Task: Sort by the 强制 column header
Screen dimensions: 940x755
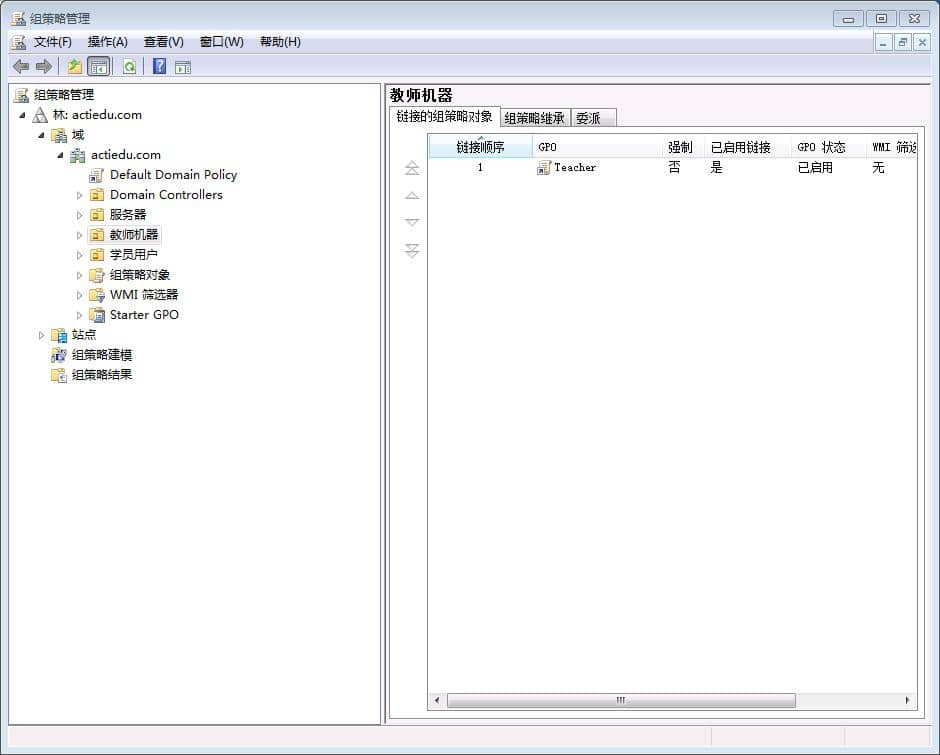Action: click(683, 147)
